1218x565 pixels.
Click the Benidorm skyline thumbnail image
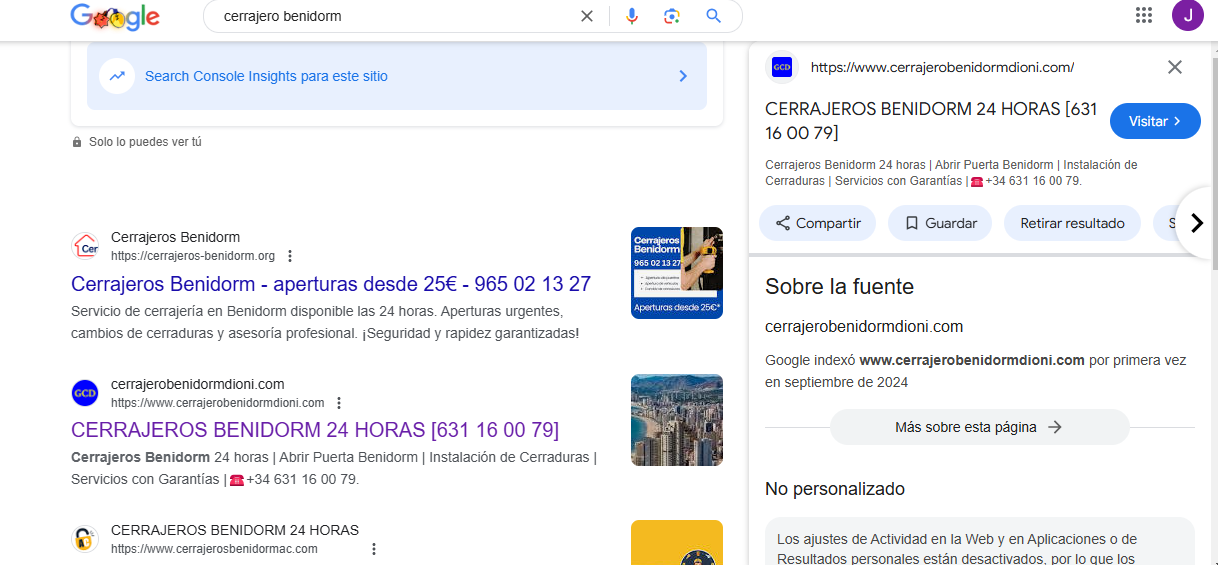pos(677,420)
